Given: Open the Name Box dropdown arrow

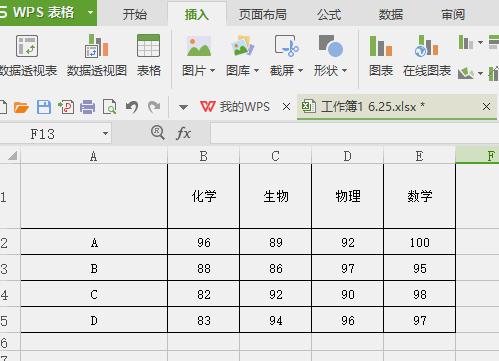Looking at the screenshot, I should coord(105,134).
